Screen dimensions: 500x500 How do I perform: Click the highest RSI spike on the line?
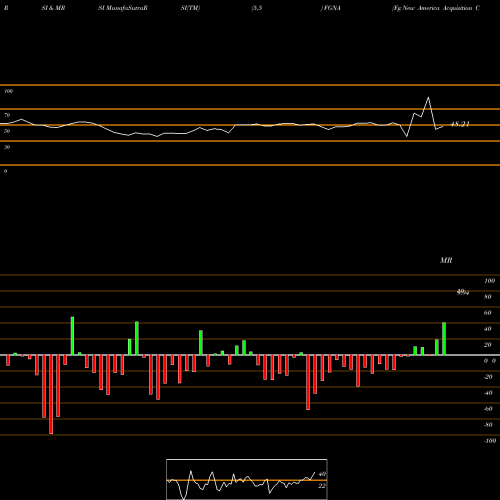tap(428, 98)
